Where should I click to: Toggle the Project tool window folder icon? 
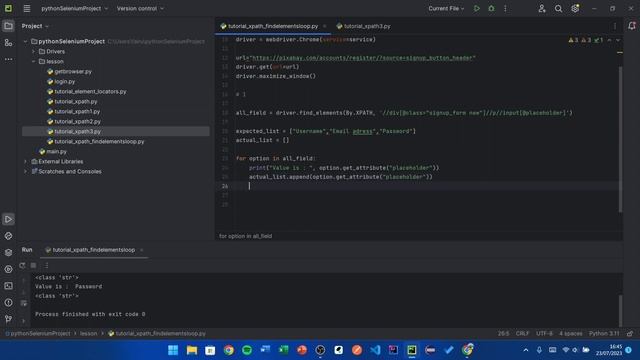point(8,26)
